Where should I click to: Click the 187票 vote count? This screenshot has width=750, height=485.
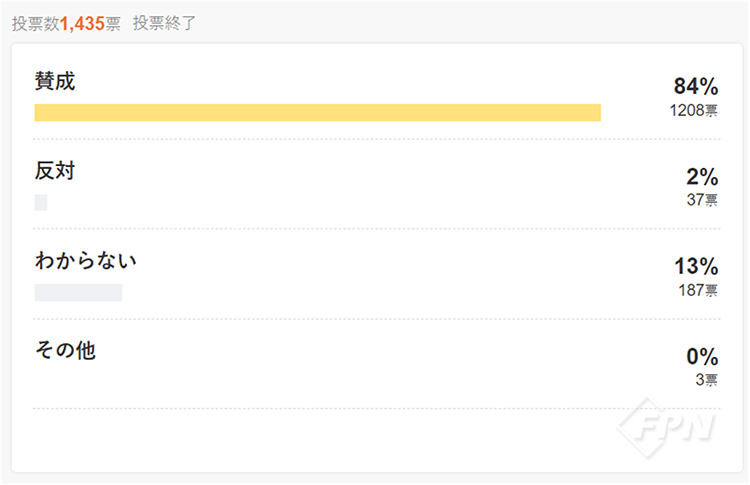point(698,290)
